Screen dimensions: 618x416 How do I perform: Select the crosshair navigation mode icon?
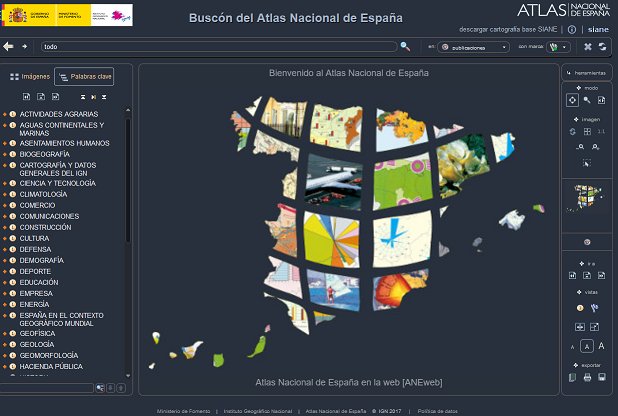(572, 100)
